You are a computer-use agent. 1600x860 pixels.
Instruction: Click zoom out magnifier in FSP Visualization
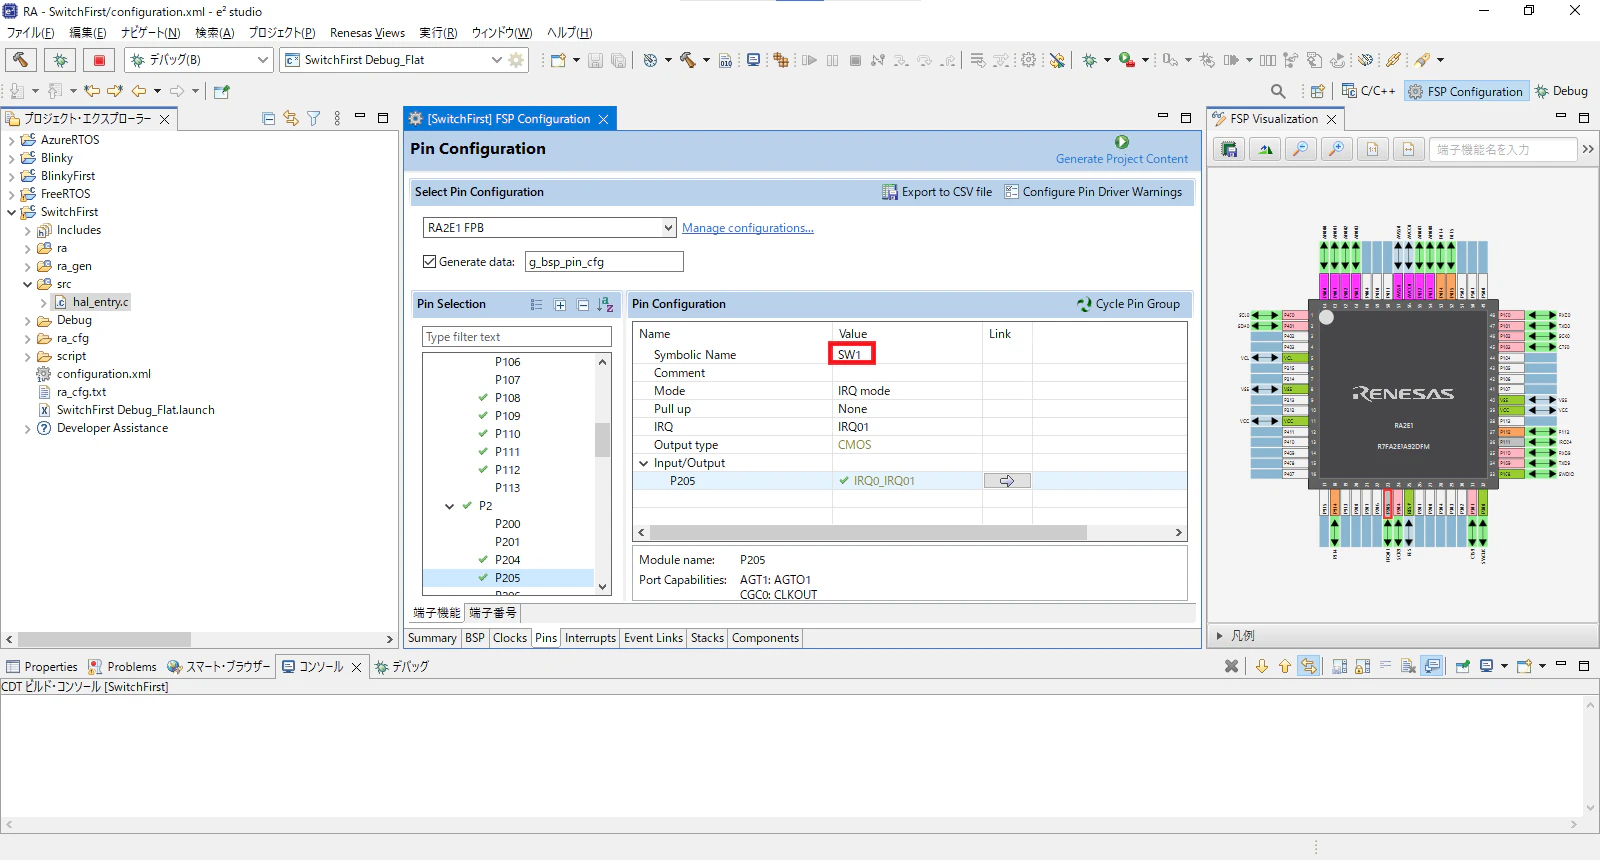1300,149
